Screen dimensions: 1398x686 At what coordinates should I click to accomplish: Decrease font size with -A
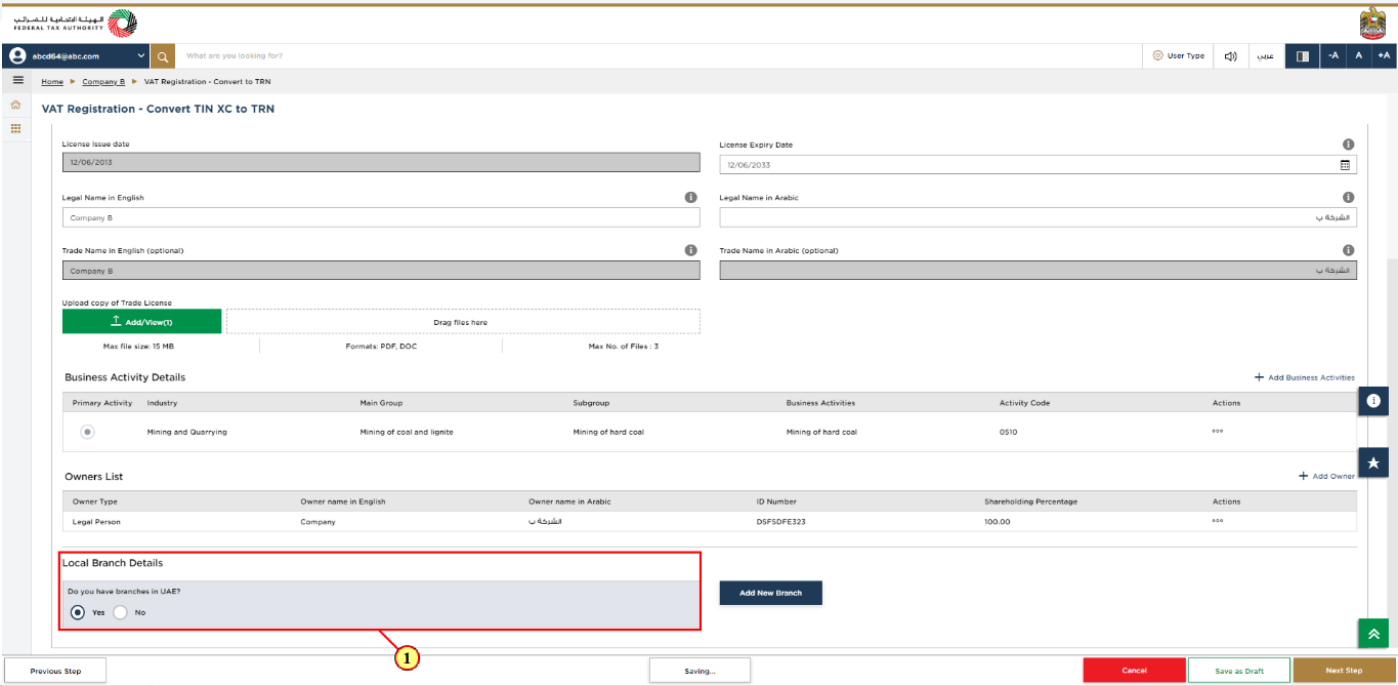click(x=1333, y=56)
